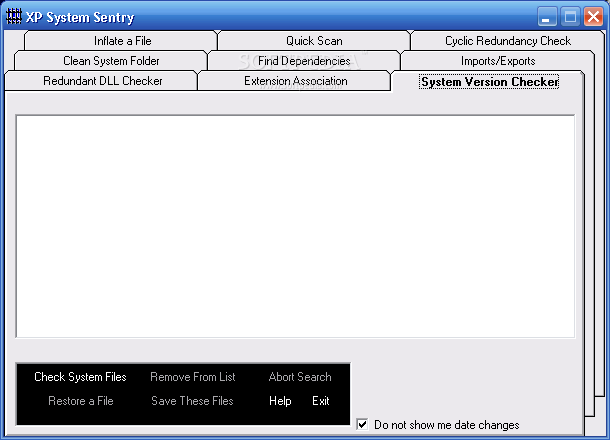This screenshot has width=610, height=440.
Task: Click the window maximize button
Action: pyautogui.click(x=570, y=17)
